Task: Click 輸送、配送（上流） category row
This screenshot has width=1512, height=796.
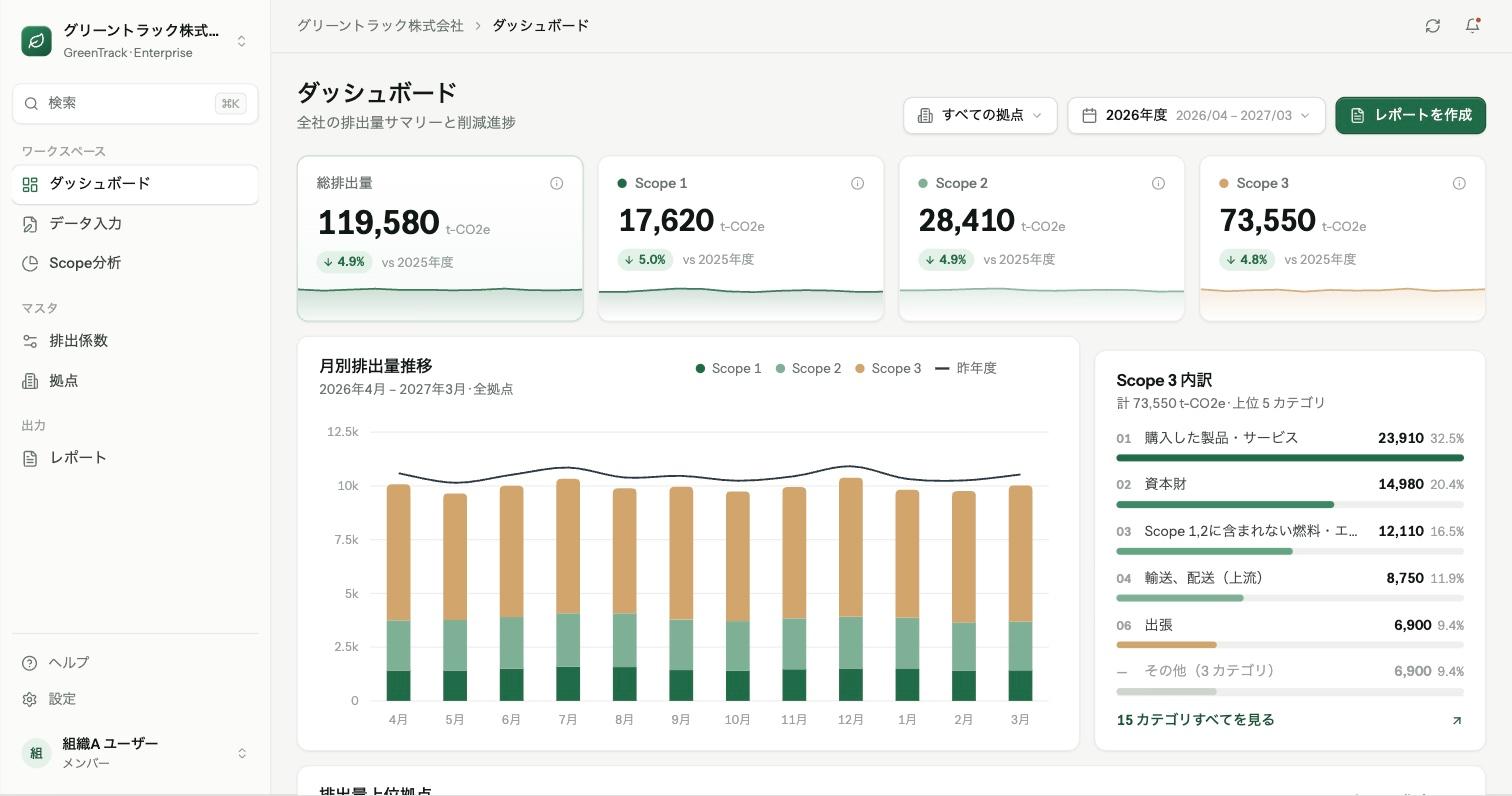Action: 1290,588
